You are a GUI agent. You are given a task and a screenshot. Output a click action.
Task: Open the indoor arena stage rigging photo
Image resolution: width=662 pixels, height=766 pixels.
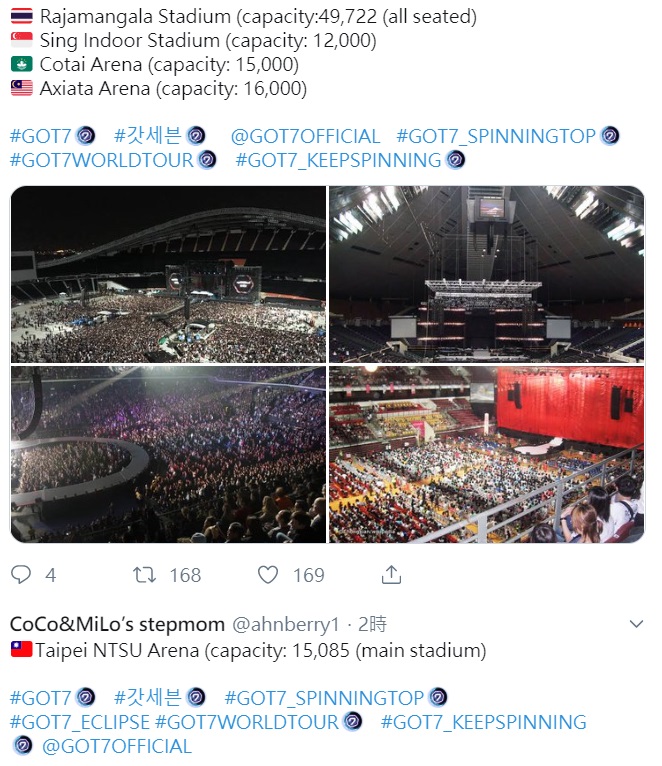(487, 274)
